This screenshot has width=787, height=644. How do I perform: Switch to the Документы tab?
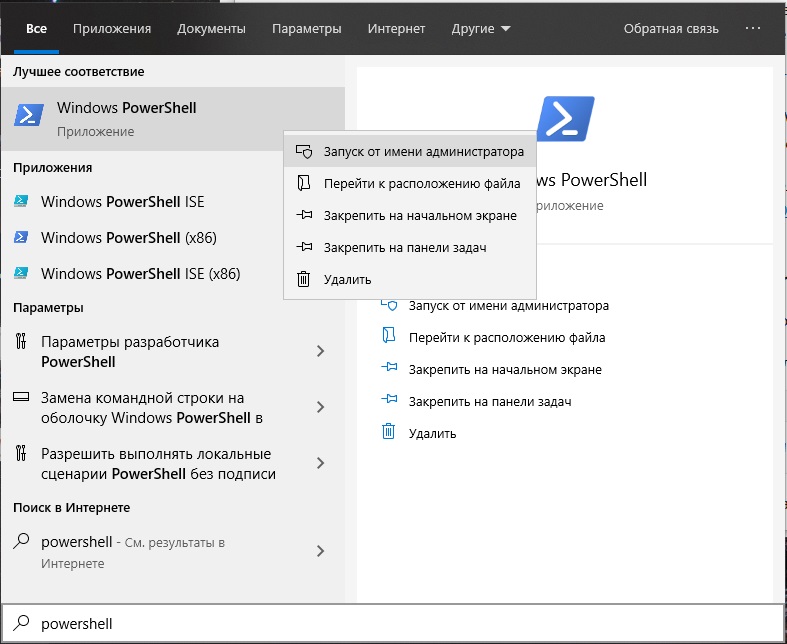point(211,29)
